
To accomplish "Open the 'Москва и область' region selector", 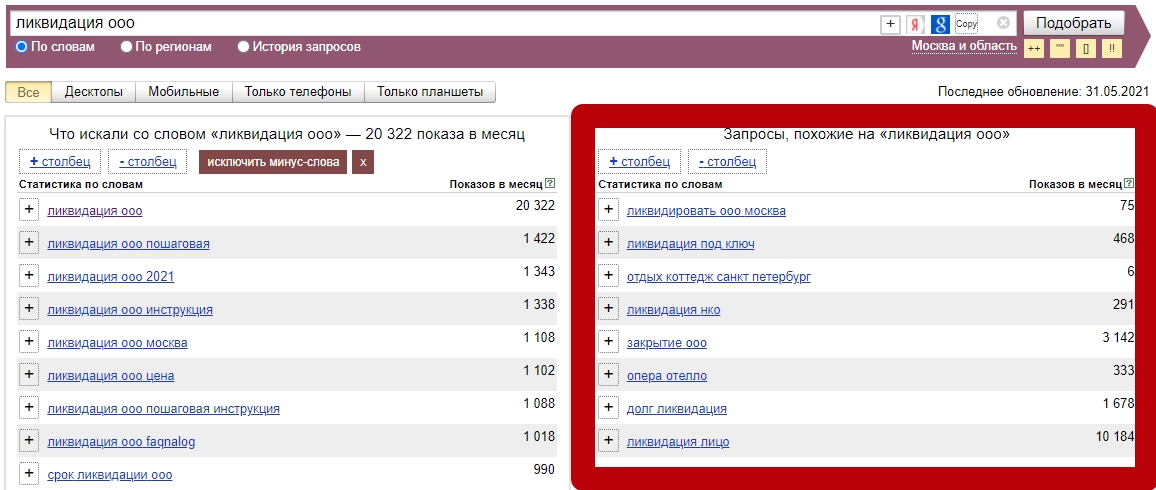I will point(963,47).
